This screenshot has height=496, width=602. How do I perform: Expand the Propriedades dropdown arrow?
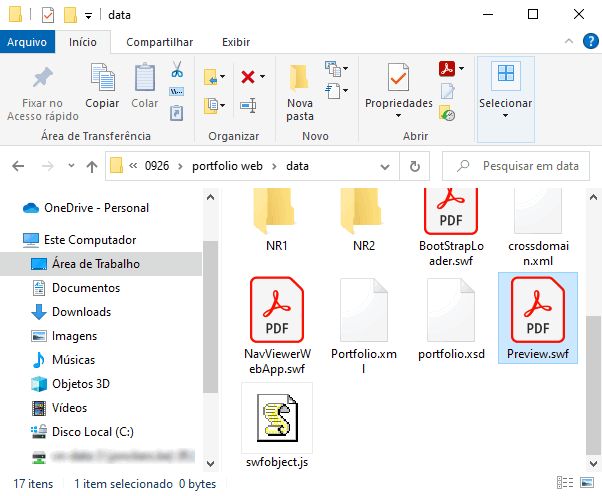(399, 116)
